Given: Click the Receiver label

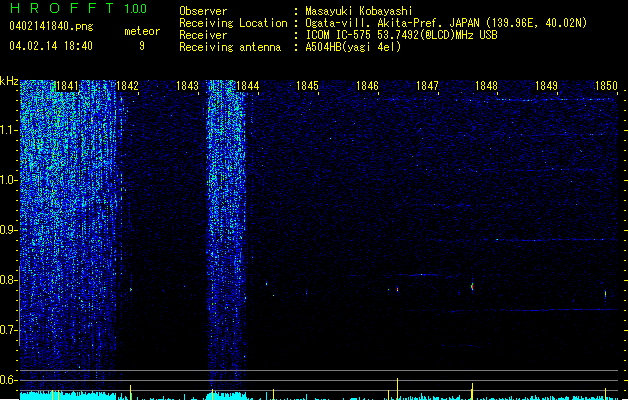Looking at the screenshot, I should [203, 35].
